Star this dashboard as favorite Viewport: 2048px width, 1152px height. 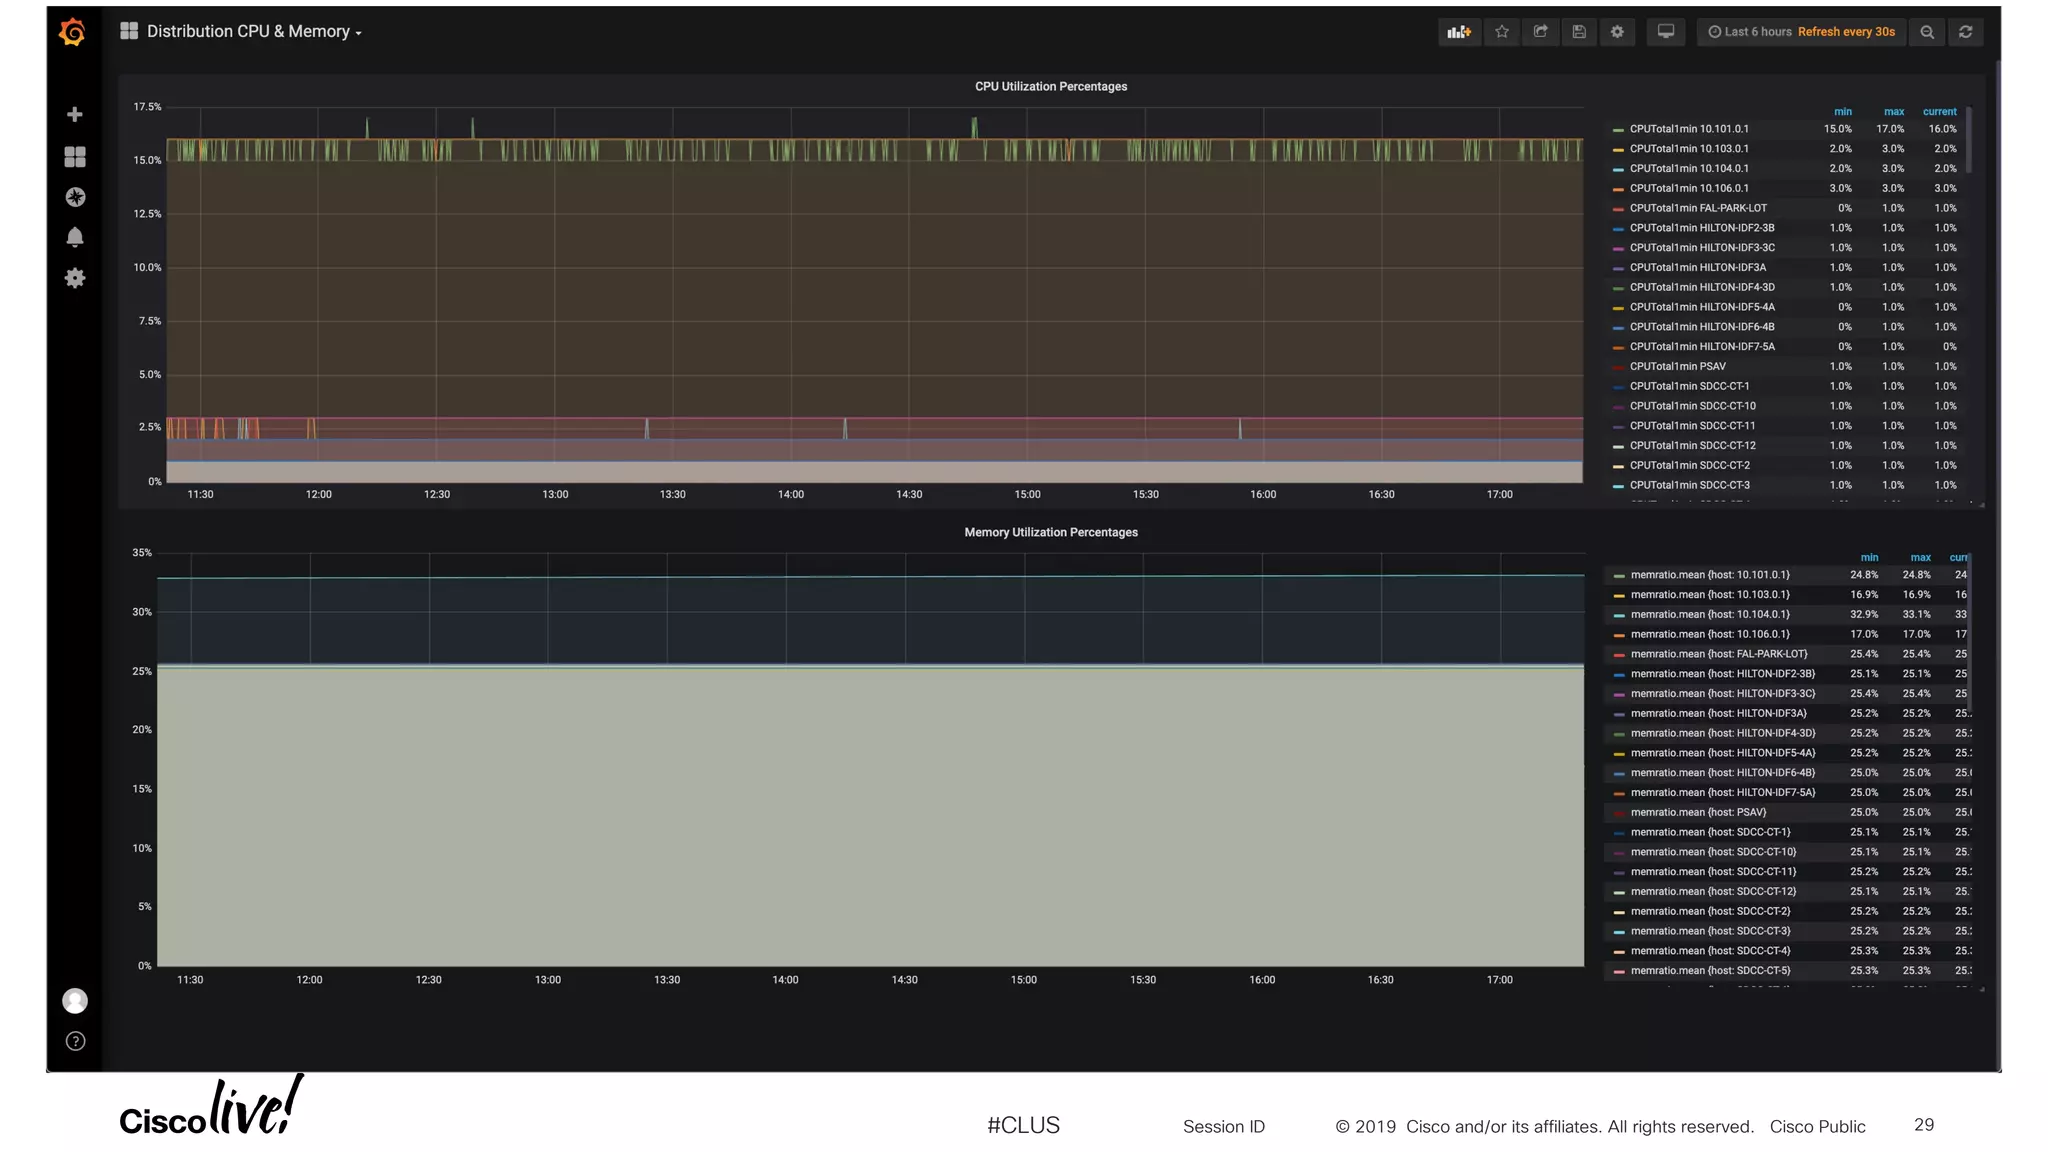(1502, 32)
